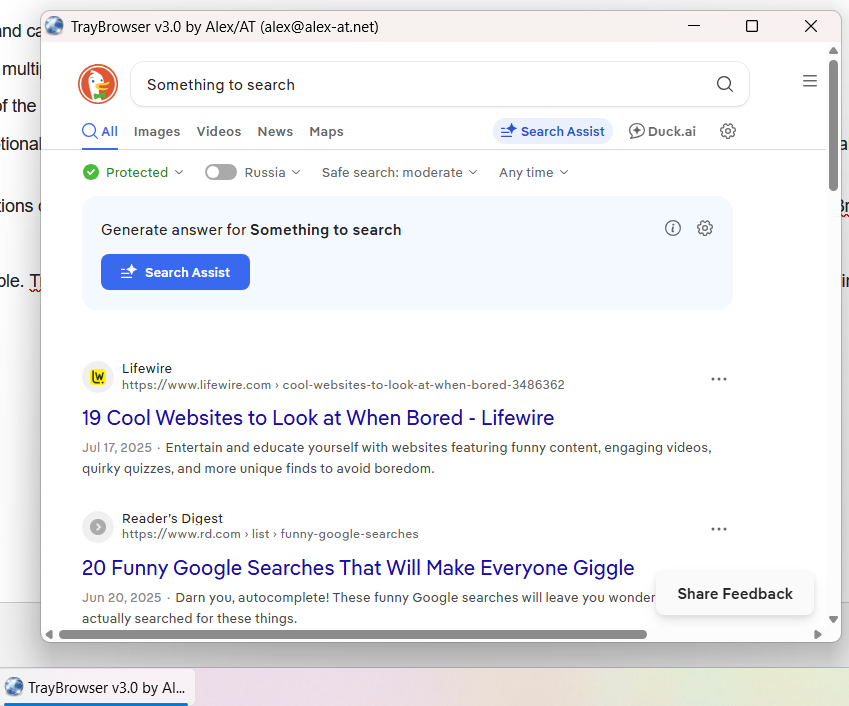This screenshot has height=706, width=849.
Task: Open search settings gear near Duck.ai
Action: pyautogui.click(x=728, y=131)
